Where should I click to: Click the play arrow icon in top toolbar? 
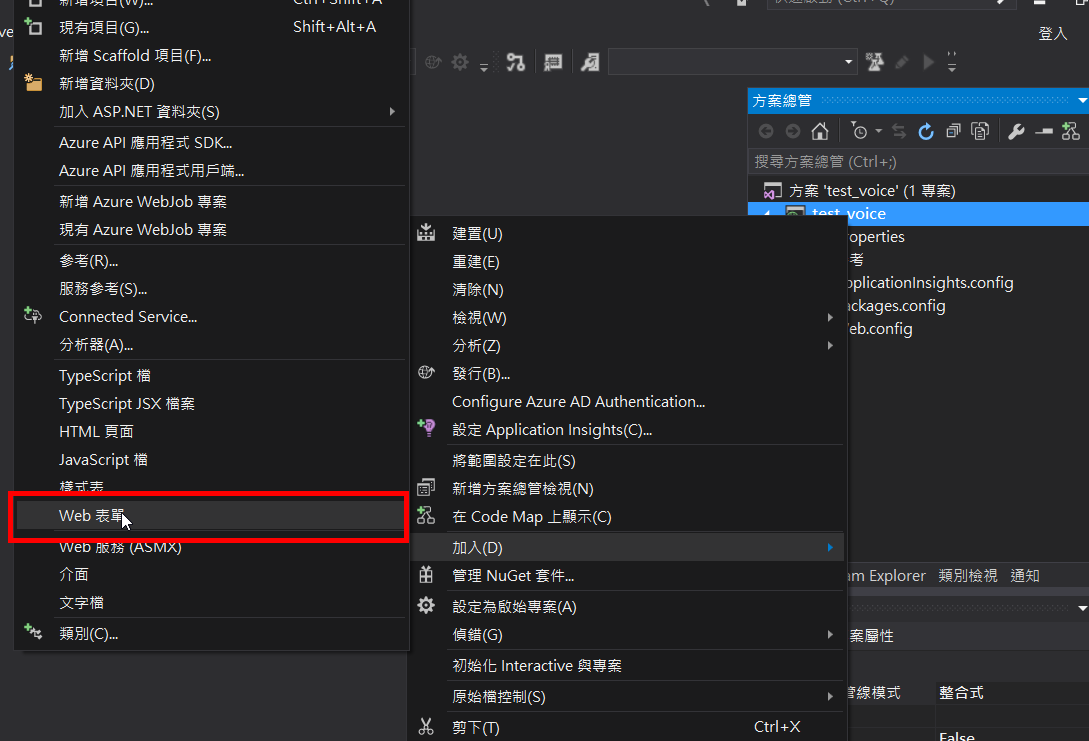[x=929, y=63]
